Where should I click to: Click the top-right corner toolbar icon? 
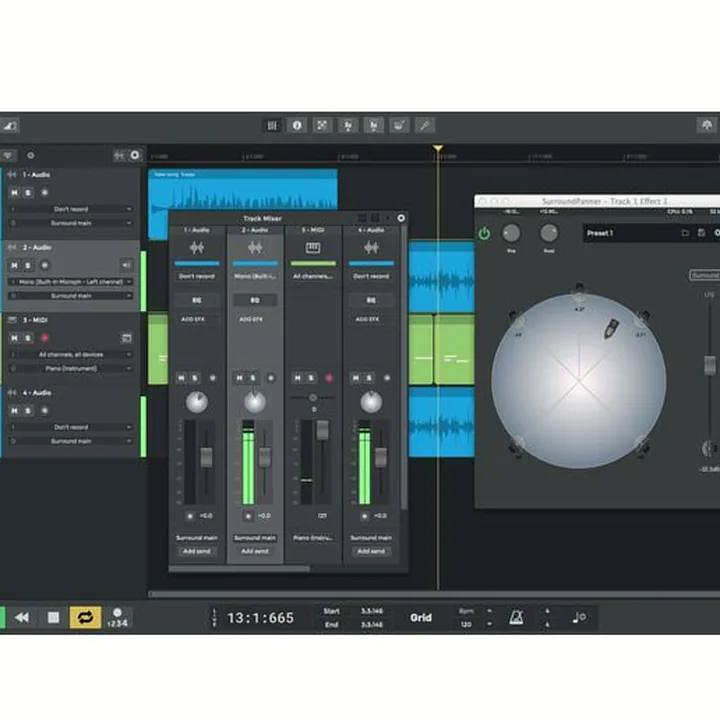pos(707,125)
